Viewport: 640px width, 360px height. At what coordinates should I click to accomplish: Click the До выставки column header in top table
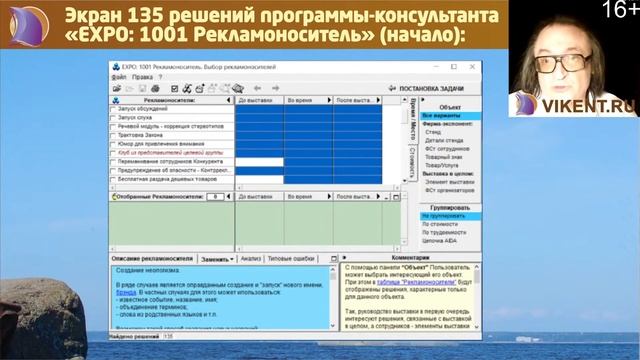pos(259,100)
